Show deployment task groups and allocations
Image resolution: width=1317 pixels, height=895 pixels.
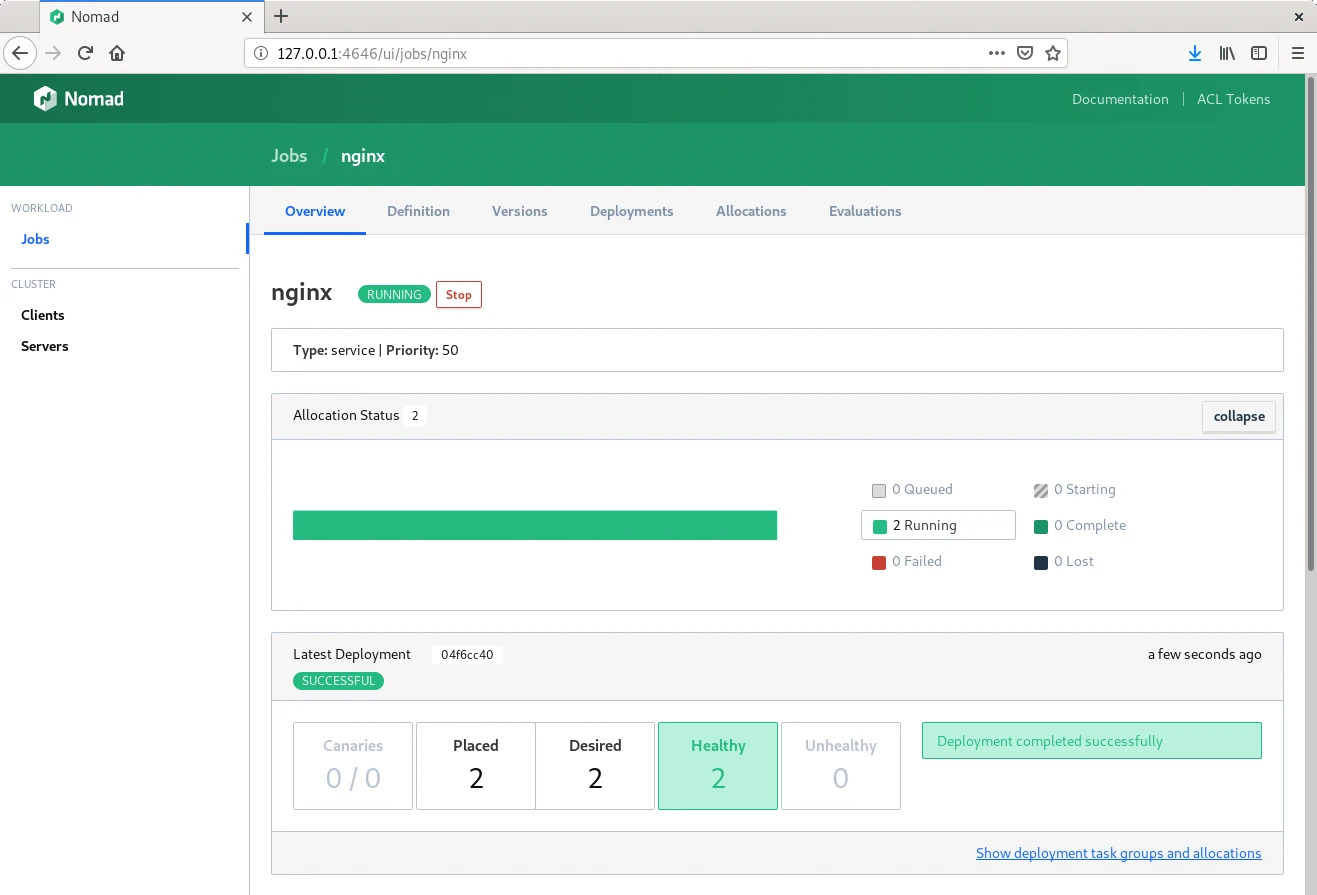pyautogui.click(x=1118, y=853)
